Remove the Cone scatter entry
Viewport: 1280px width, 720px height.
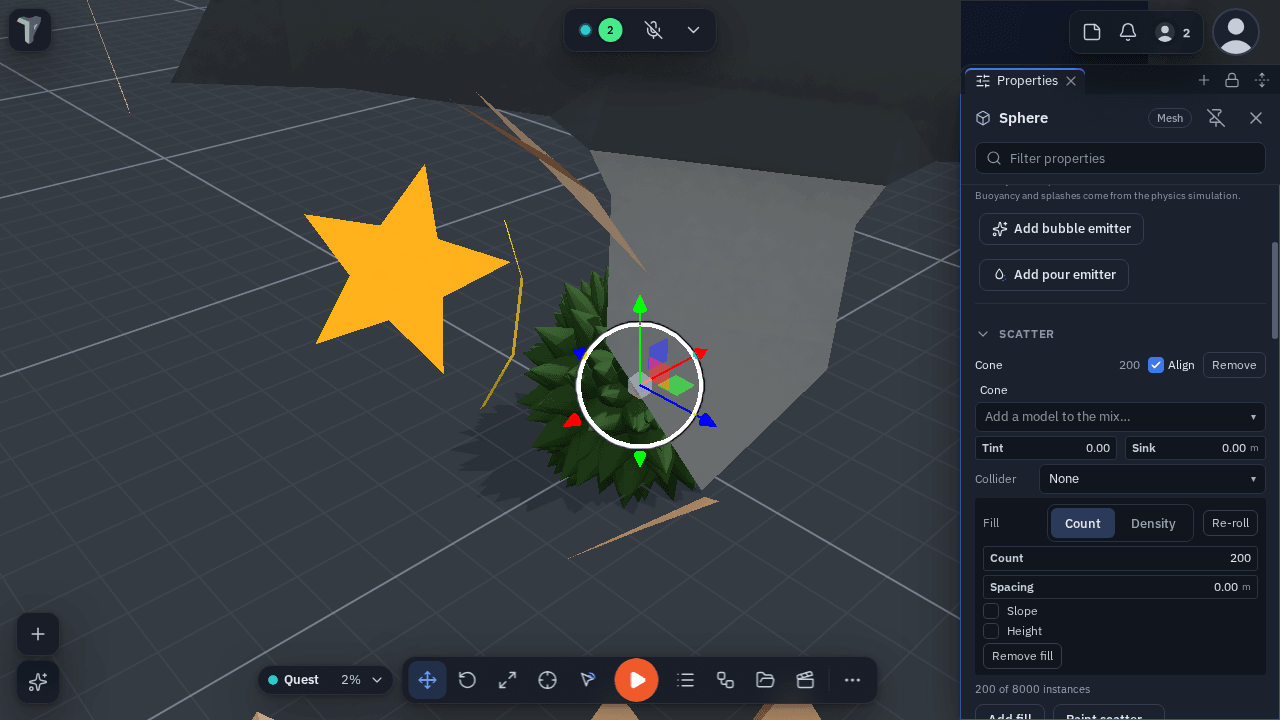coord(1234,365)
